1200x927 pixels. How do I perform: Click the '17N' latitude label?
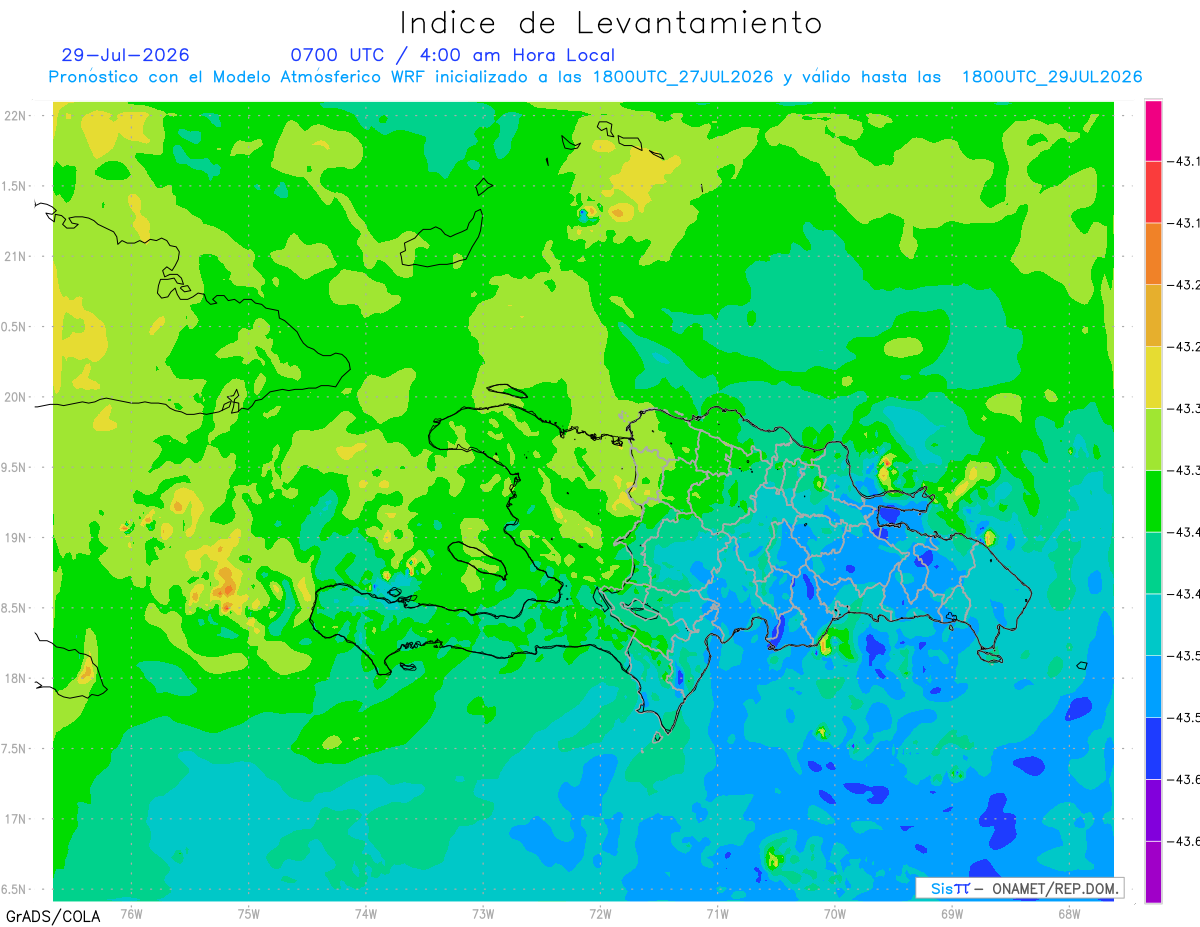pyautogui.click(x=17, y=819)
